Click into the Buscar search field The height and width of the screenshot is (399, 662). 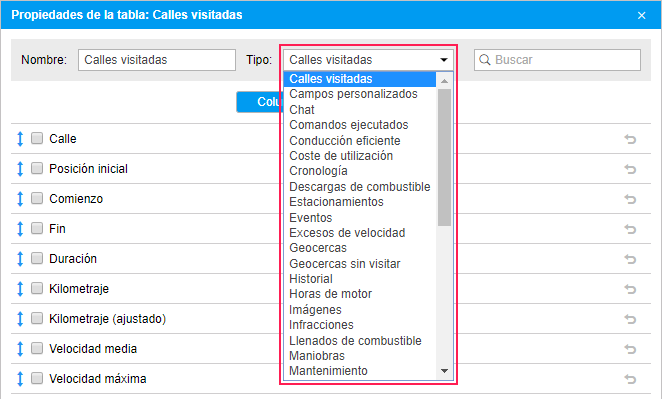click(557, 60)
